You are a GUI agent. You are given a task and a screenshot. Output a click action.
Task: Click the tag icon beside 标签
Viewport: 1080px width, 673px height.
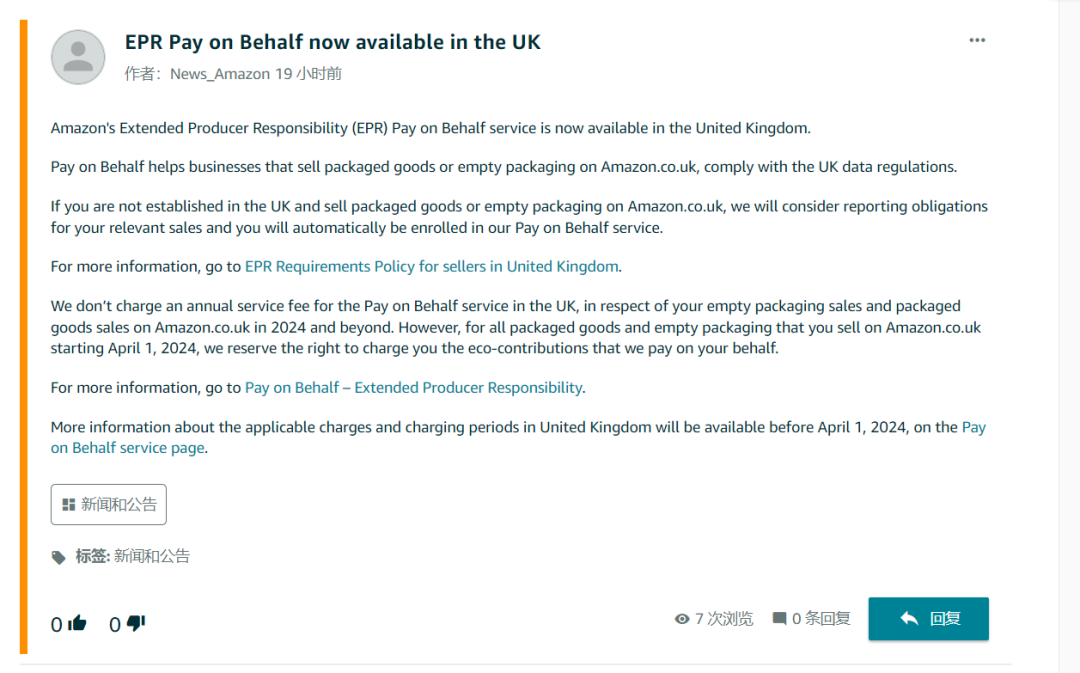coord(59,557)
